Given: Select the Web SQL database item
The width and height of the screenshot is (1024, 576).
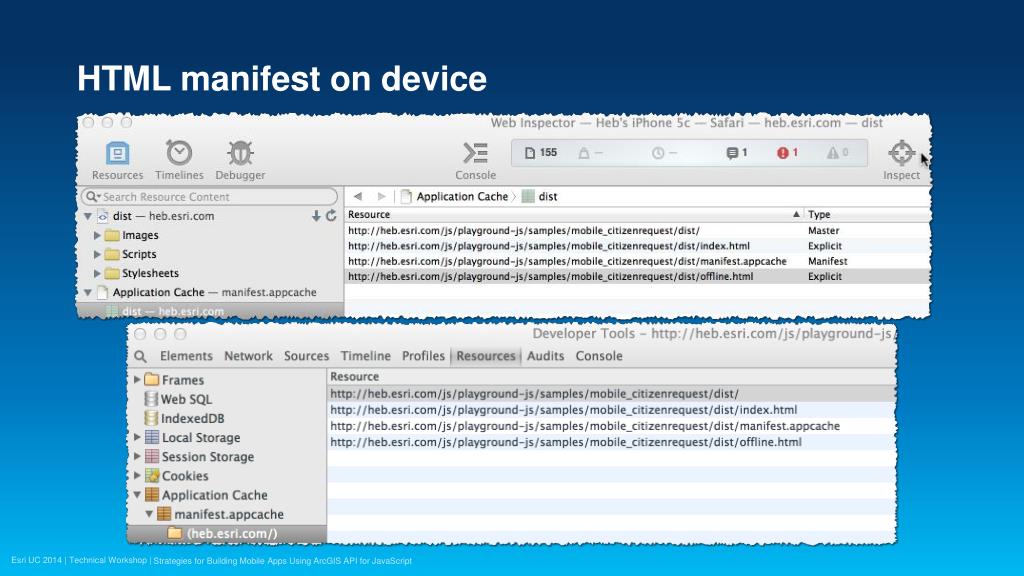Looking at the screenshot, I should point(178,399).
